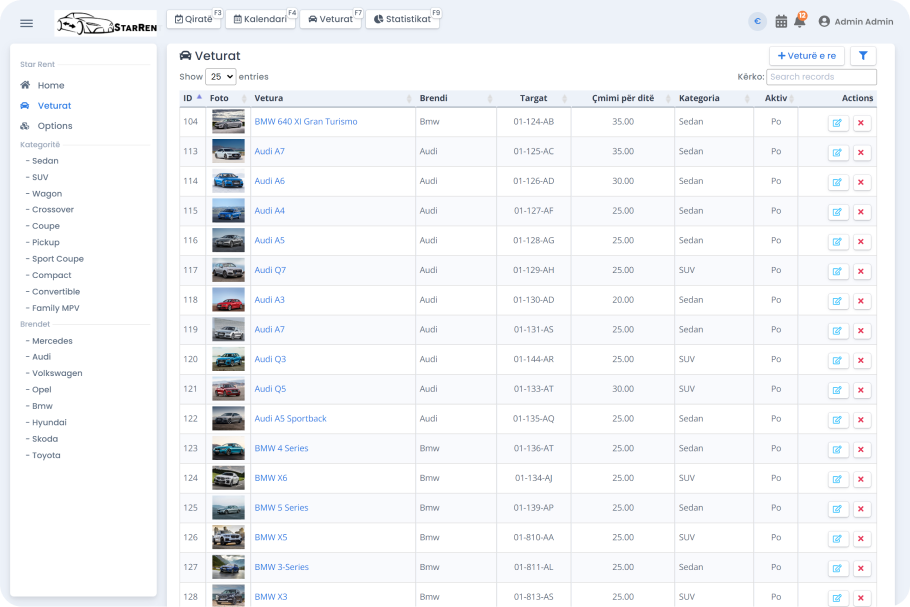This screenshot has height=607, width=910.
Task: Open the calendar icon in header
Action: click(781, 21)
